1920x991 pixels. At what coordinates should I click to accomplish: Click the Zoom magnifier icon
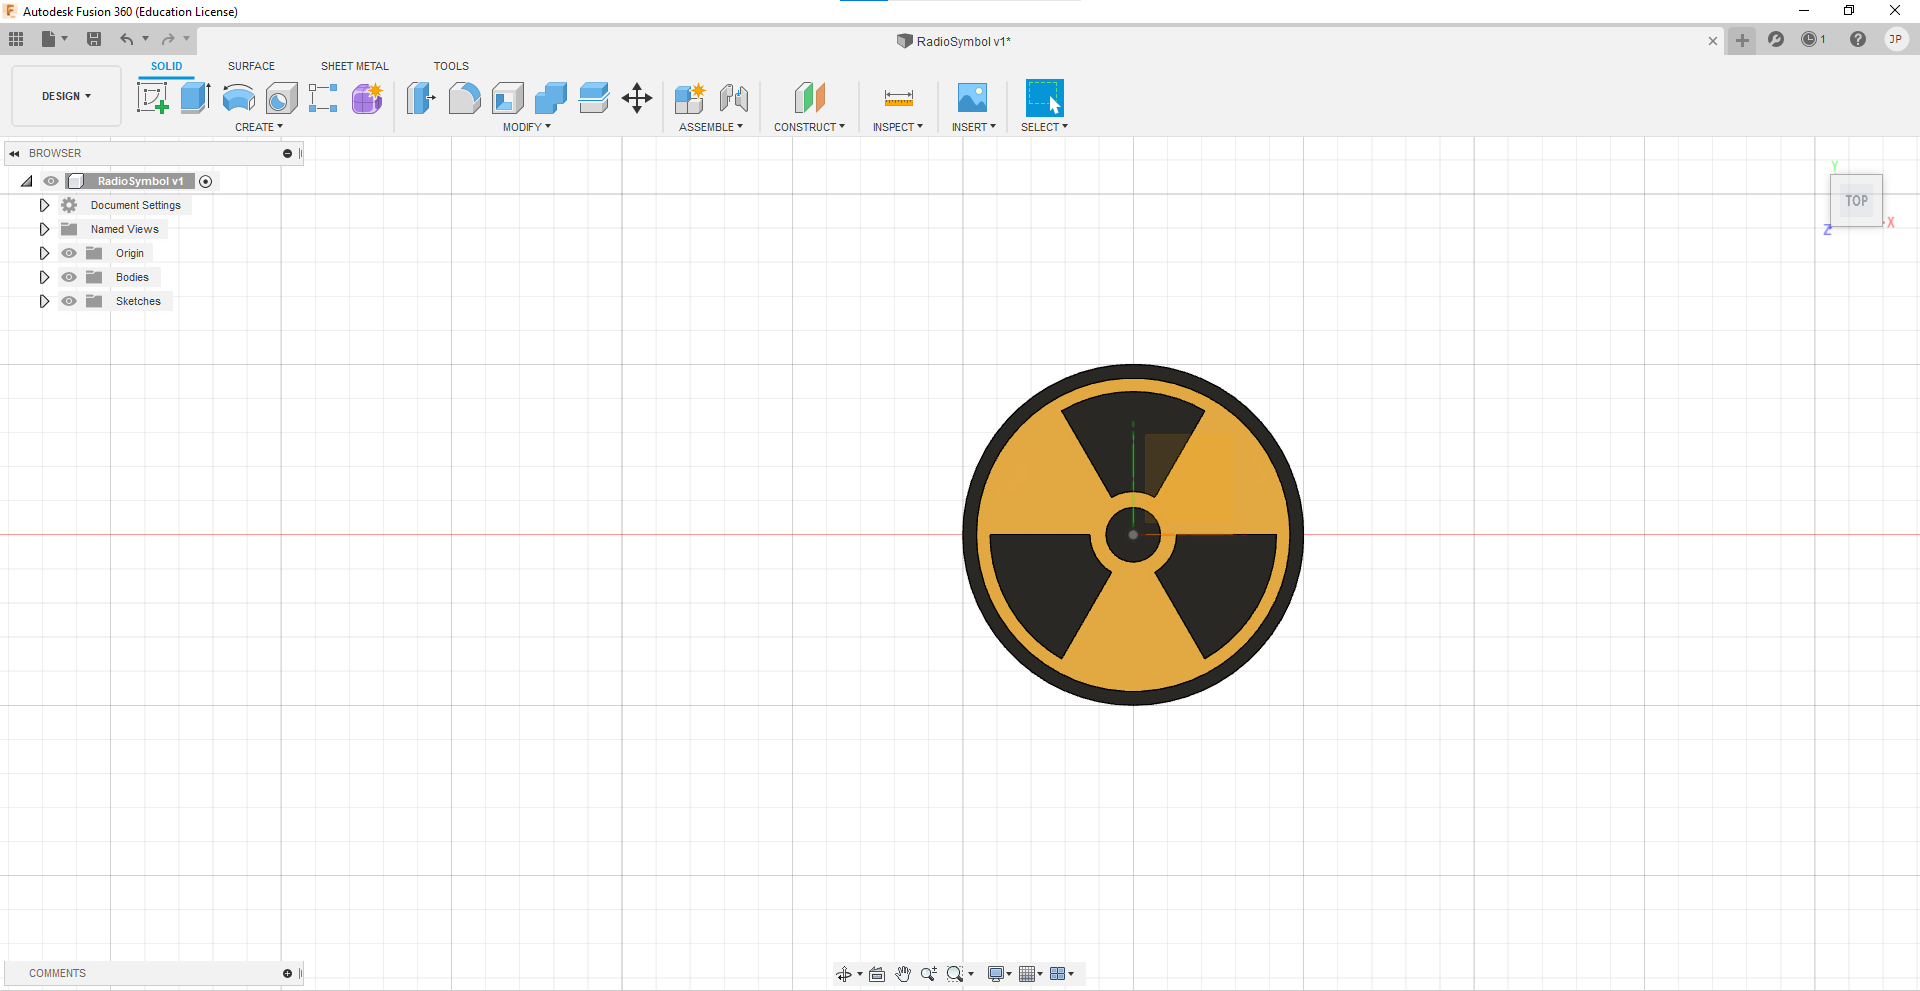(929, 974)
